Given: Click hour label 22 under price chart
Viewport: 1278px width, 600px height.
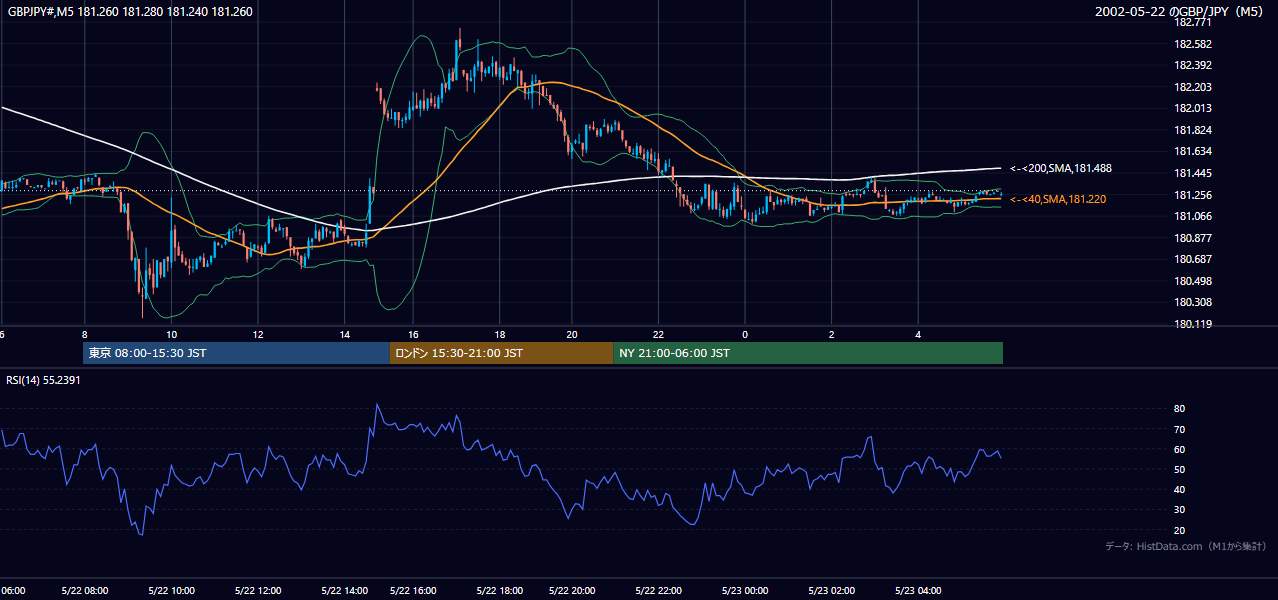Looking at the screenshot, I should click(658, 334).
